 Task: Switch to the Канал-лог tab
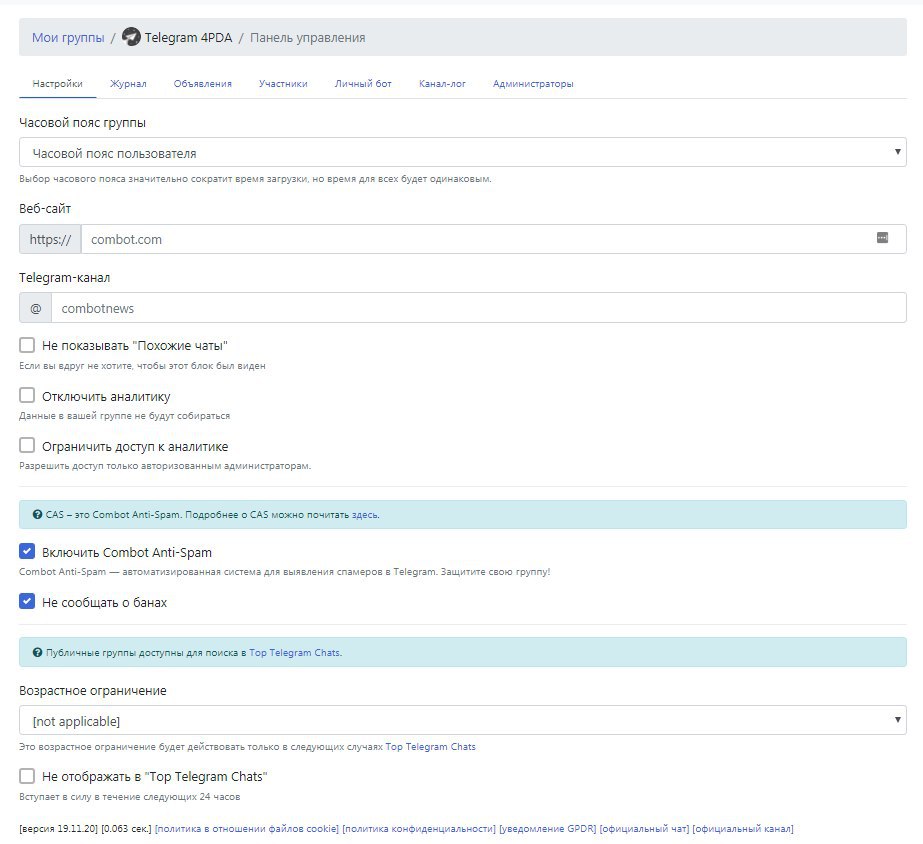tap(442, 84)
